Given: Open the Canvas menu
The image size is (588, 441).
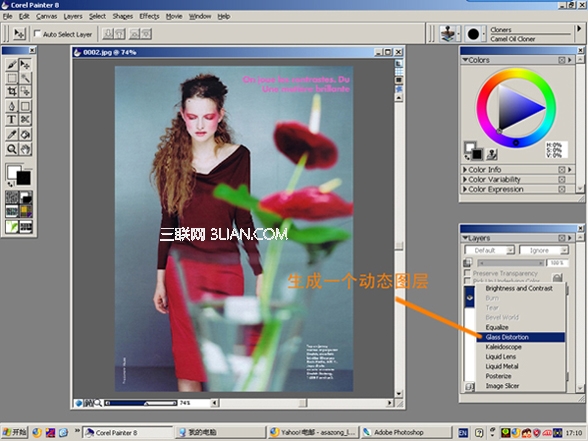Looking at the screenshot, I should coord(46,16).
